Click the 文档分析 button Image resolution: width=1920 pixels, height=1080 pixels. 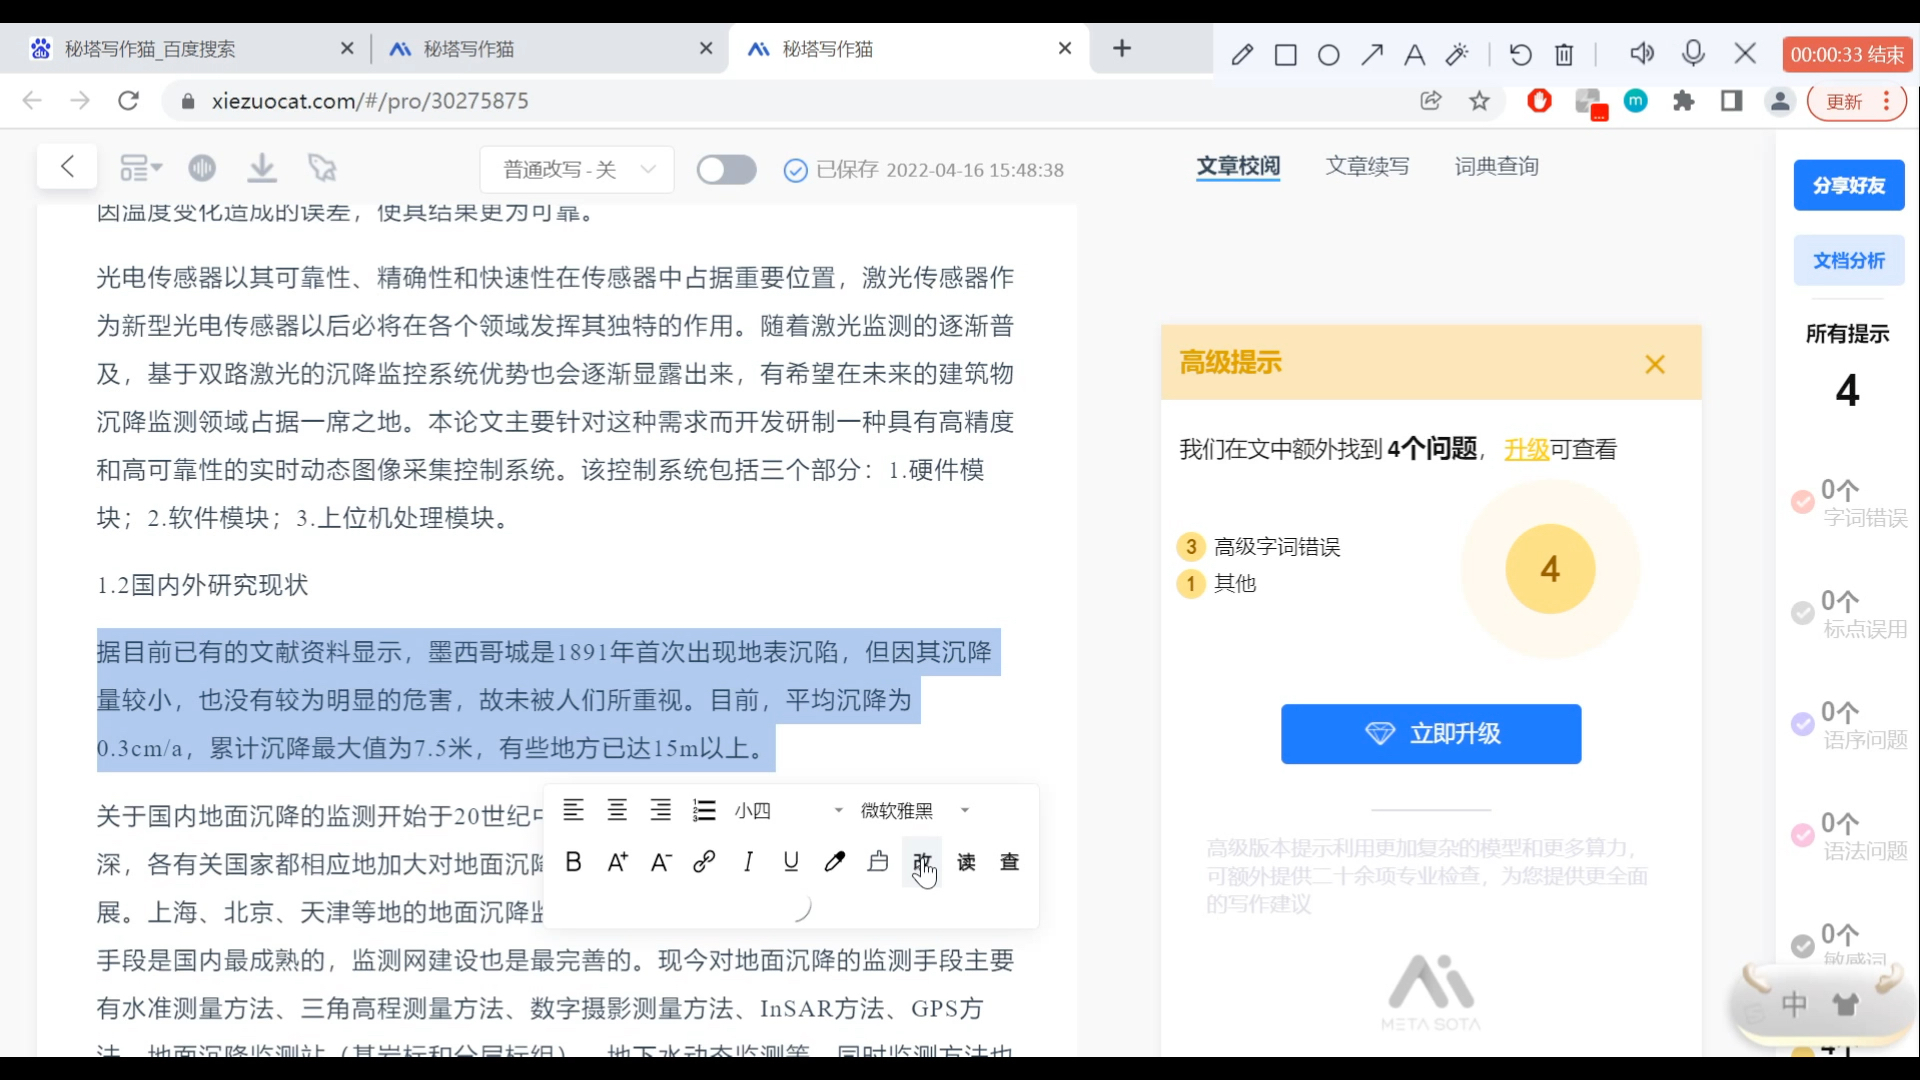pyautogui.click(x=1849, y=261)
